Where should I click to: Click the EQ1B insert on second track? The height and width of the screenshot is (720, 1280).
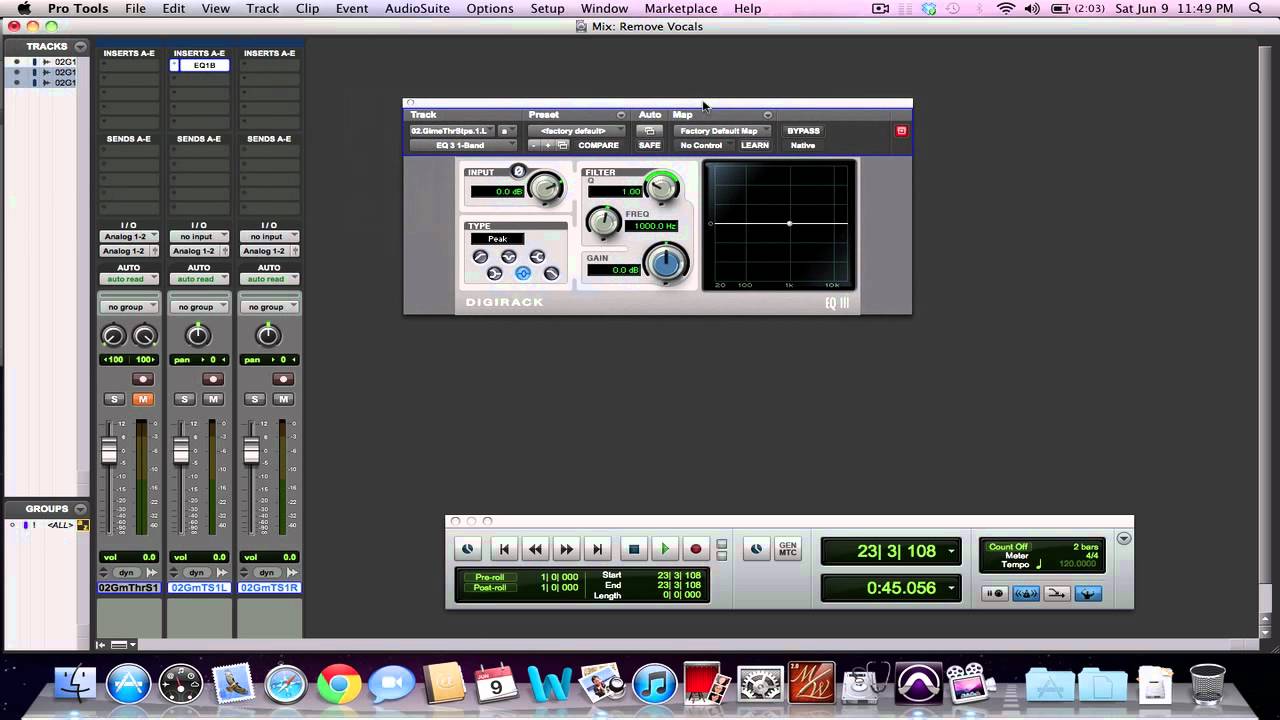point(205,65)
